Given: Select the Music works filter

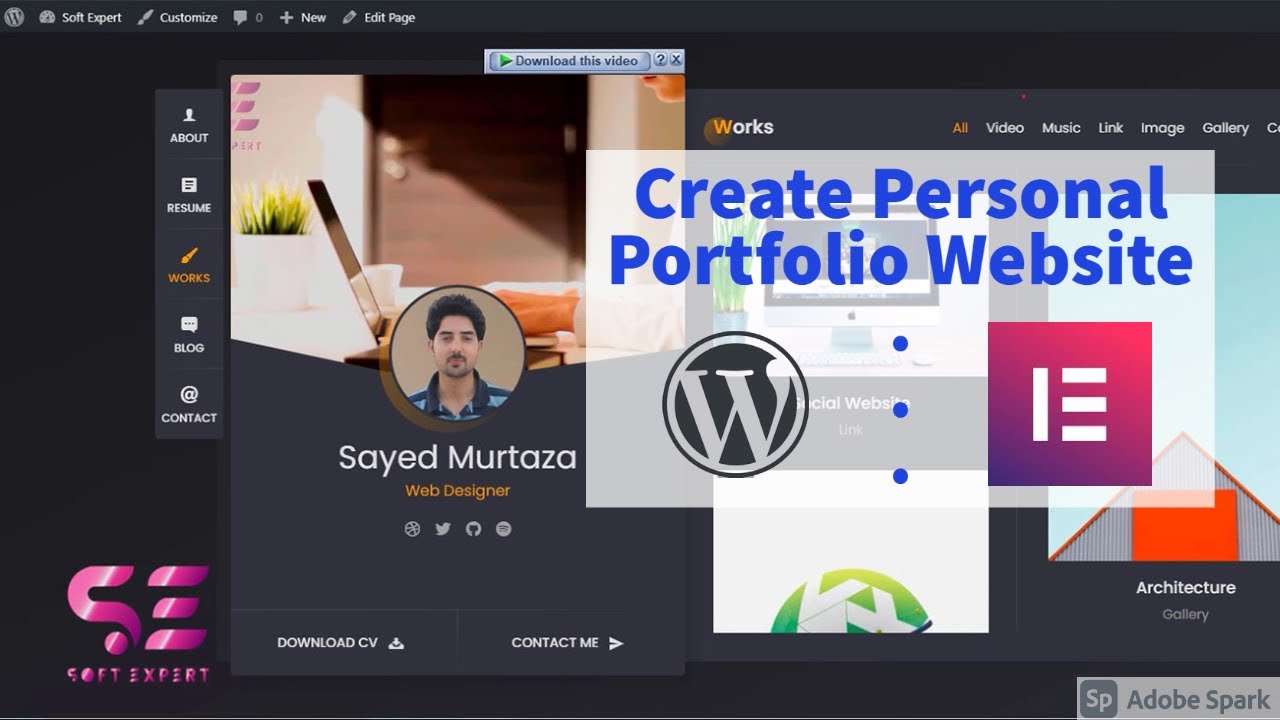Looking at the screenshot, I should 1061,128.
